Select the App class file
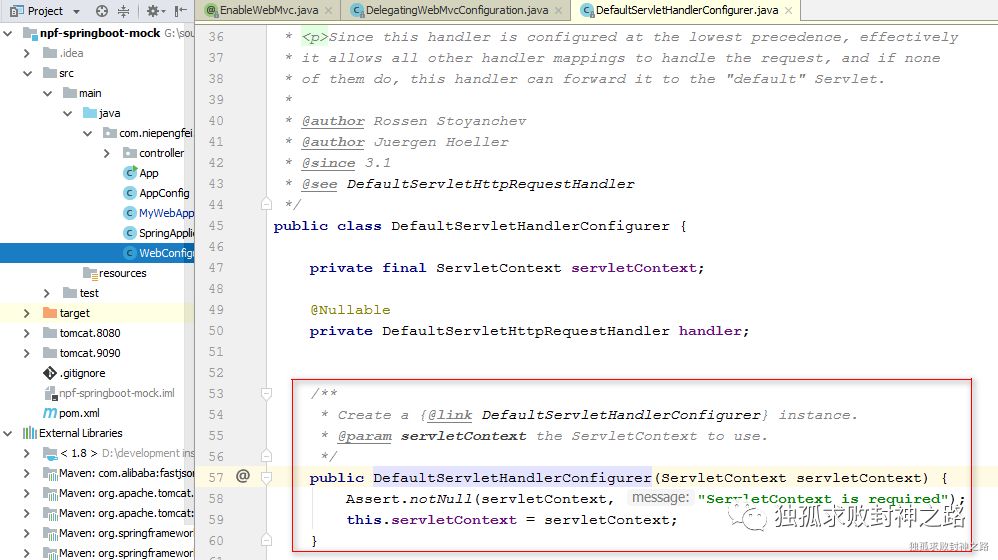 coord(148,173)
